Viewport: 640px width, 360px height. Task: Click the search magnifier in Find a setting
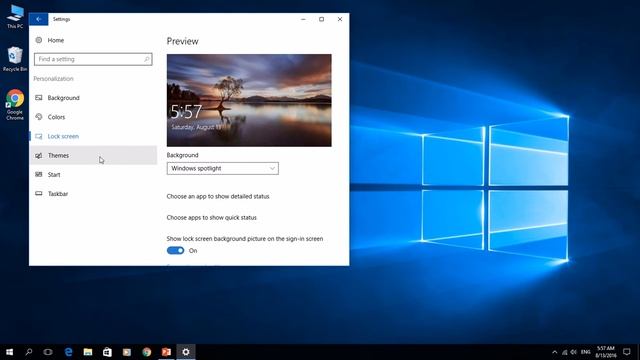(147, 59)
